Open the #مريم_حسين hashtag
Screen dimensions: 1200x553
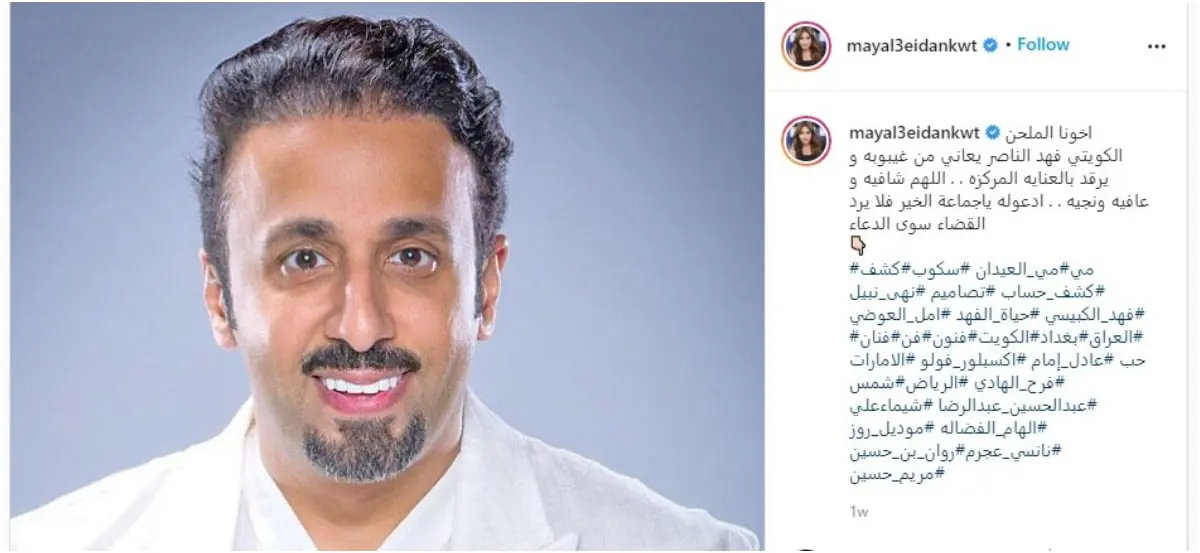896,474
